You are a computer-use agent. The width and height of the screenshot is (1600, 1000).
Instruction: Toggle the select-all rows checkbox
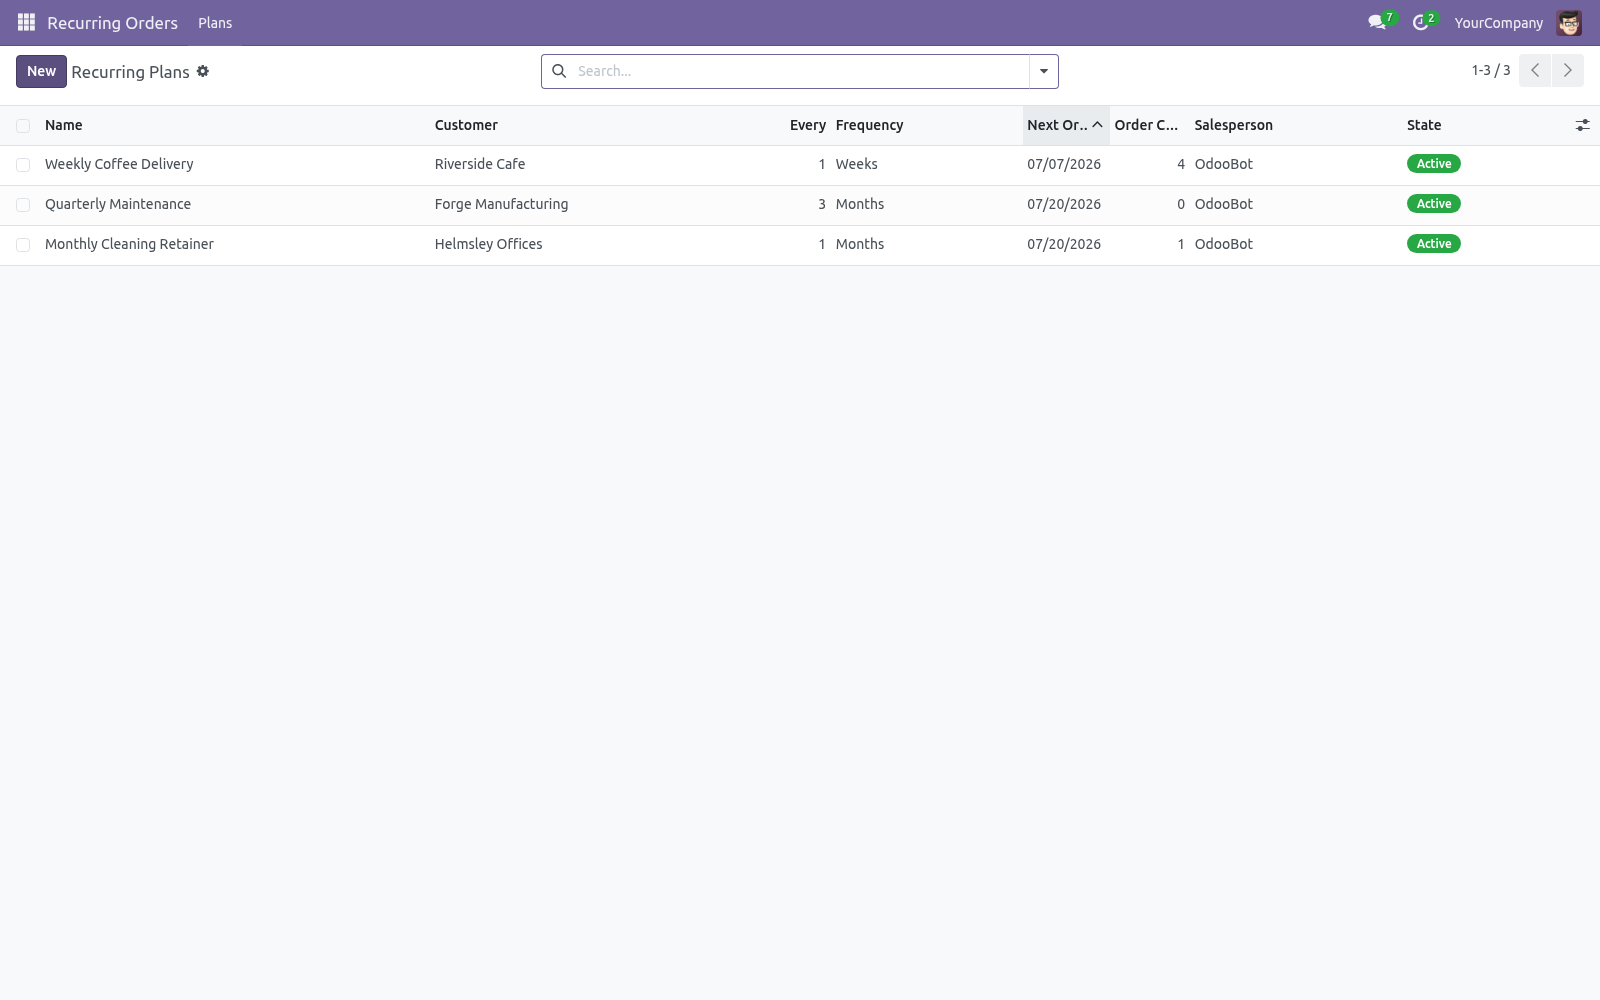(23, 125)
